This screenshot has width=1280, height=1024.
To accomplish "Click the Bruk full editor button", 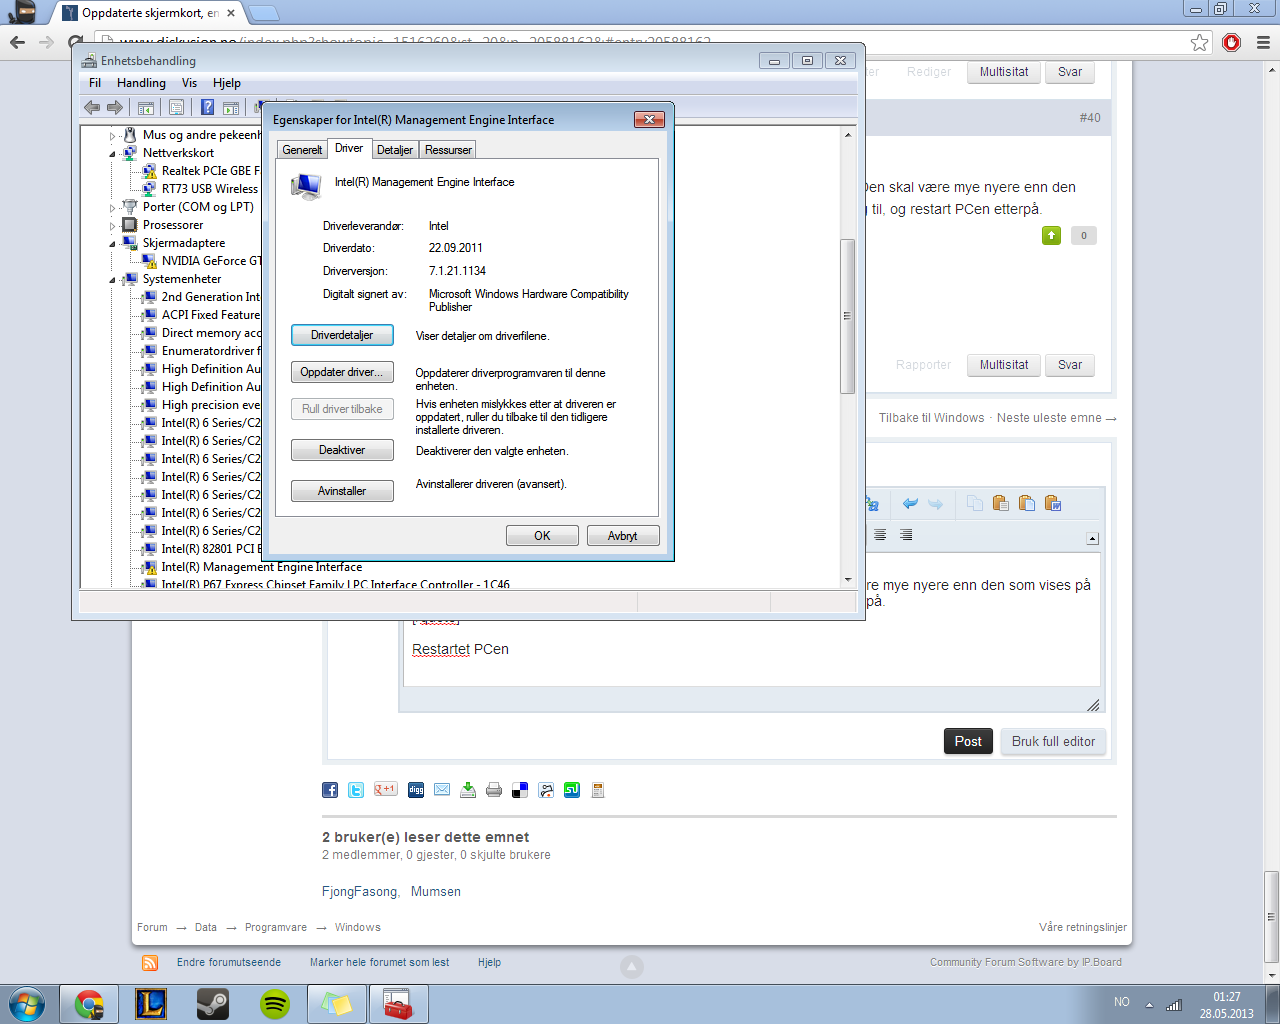I will pos(1053,741).
